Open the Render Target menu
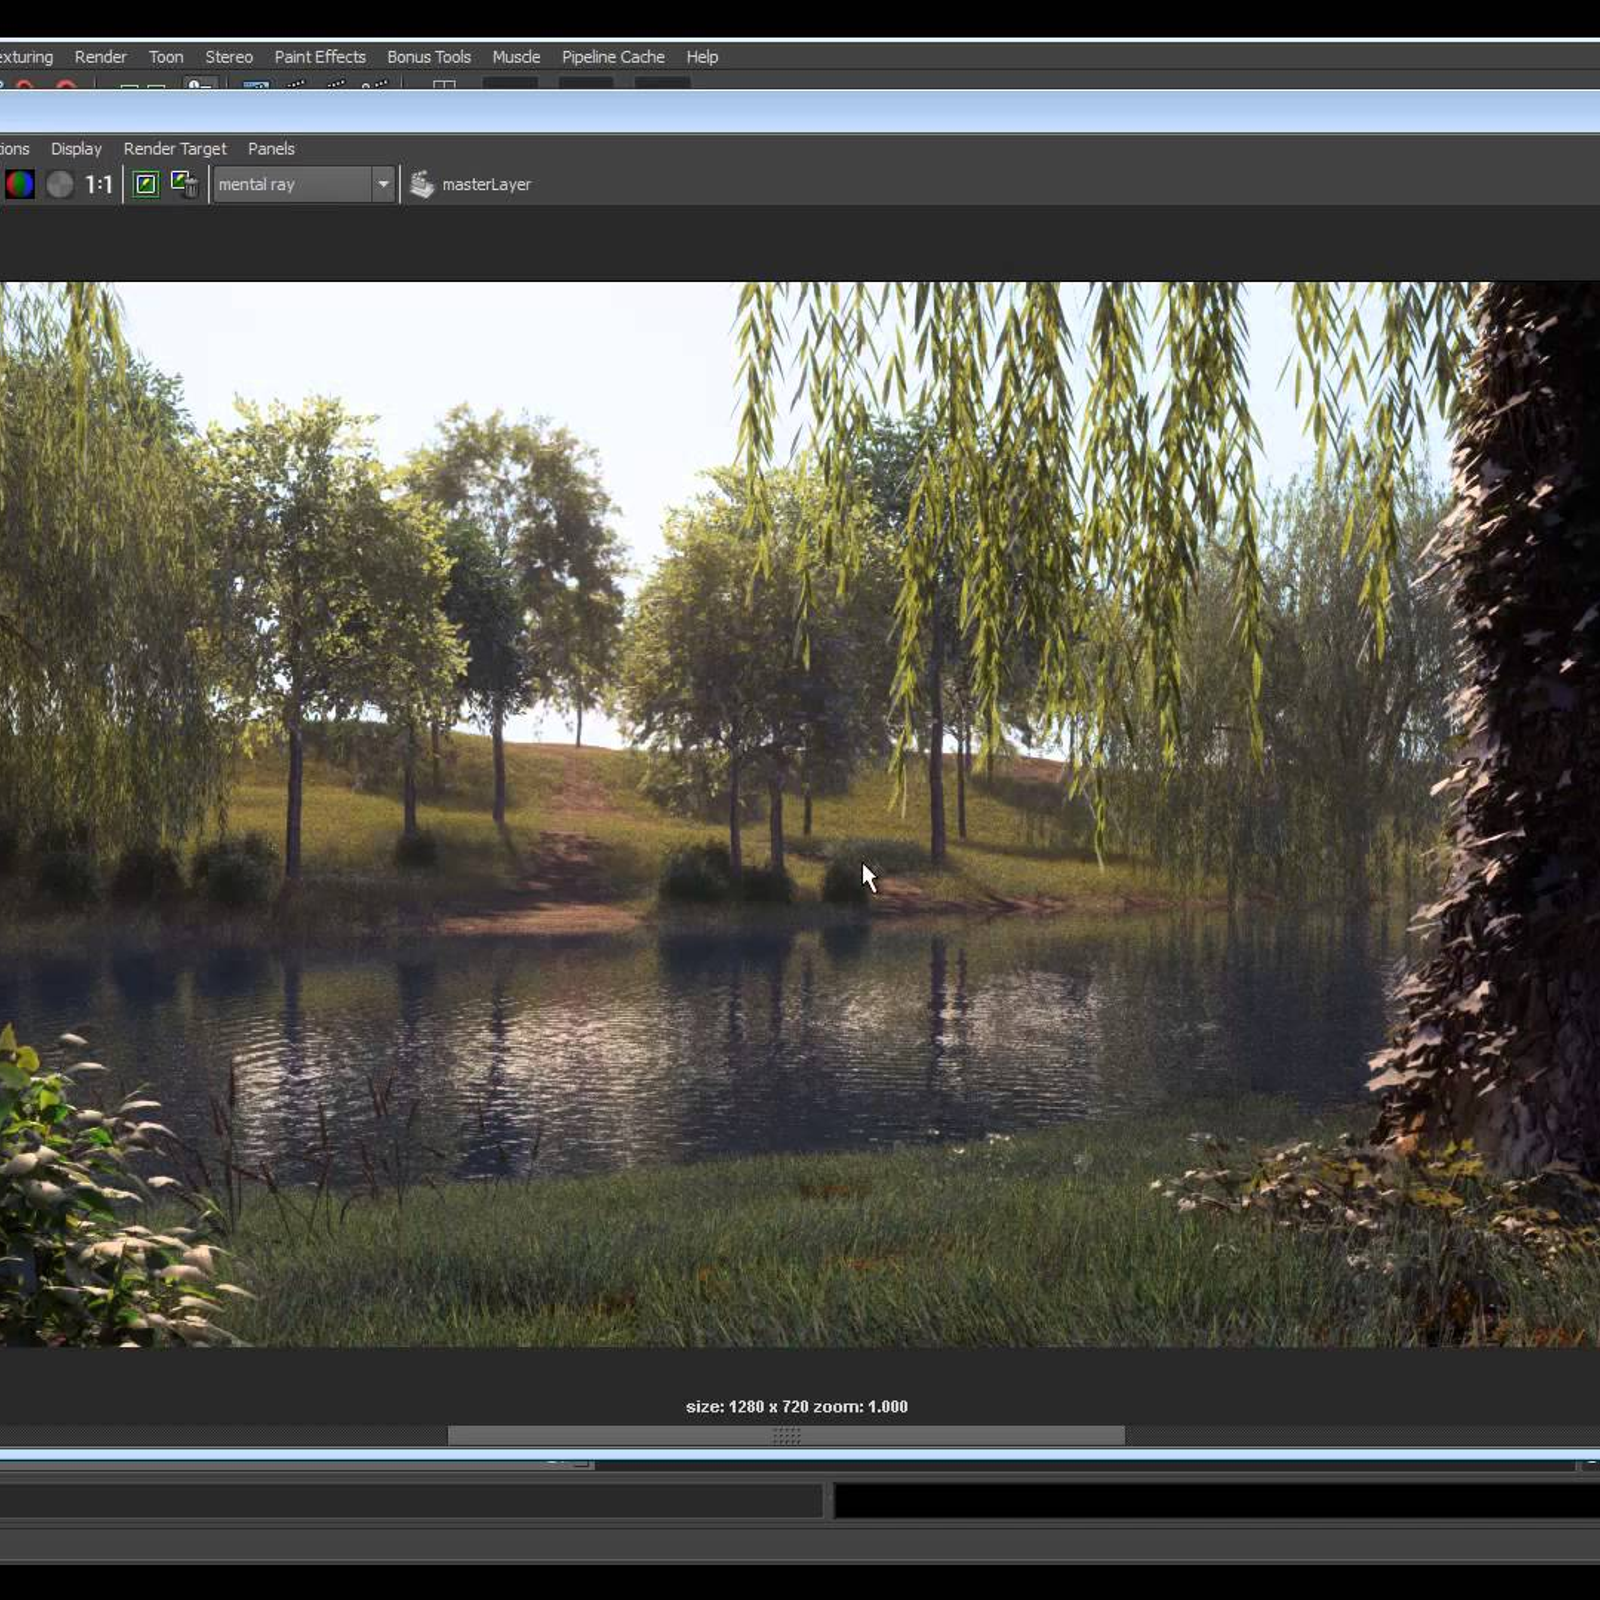This screenshot has height=1600, width=1600. tap(175, 148)
